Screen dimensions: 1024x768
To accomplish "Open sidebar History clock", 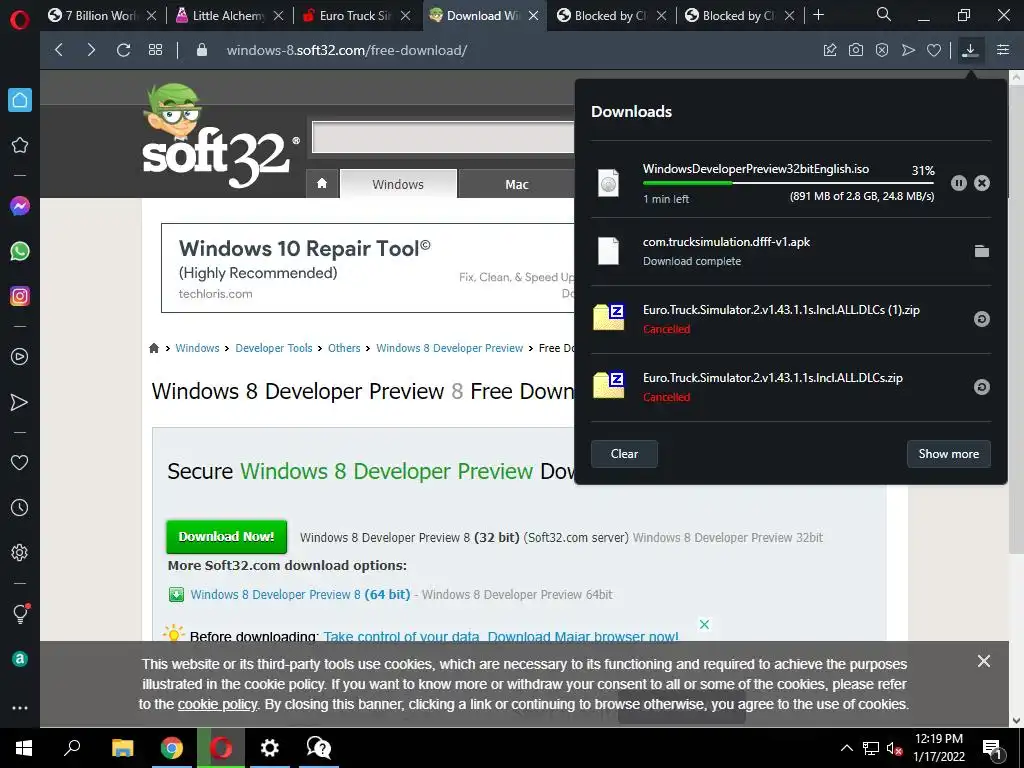I will (x=20, y=507).
